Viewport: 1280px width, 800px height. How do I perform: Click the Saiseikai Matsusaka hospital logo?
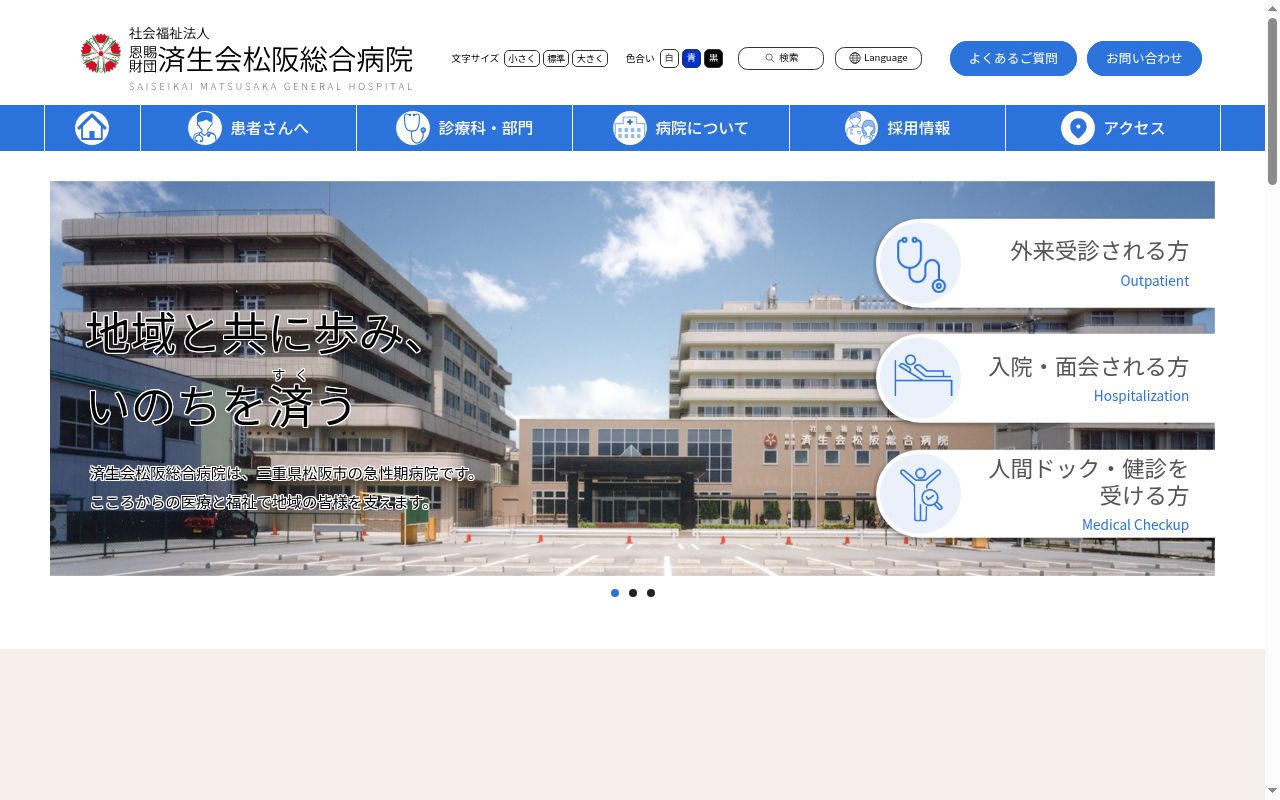(x=247, y=59)
